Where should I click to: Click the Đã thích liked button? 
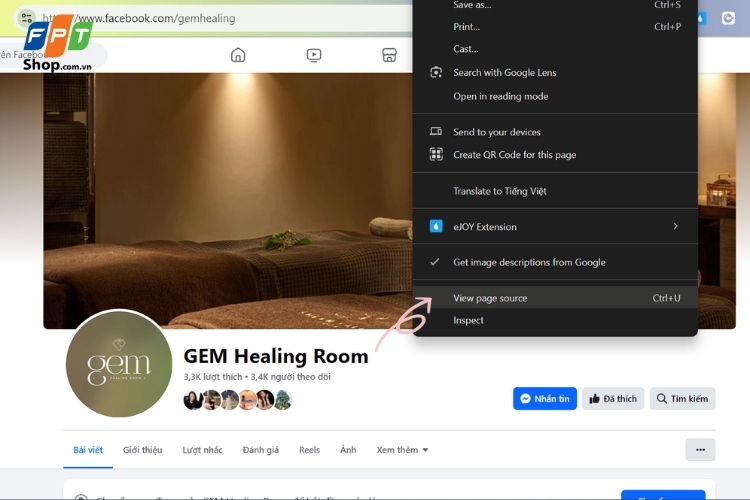[x=613, y=399]
